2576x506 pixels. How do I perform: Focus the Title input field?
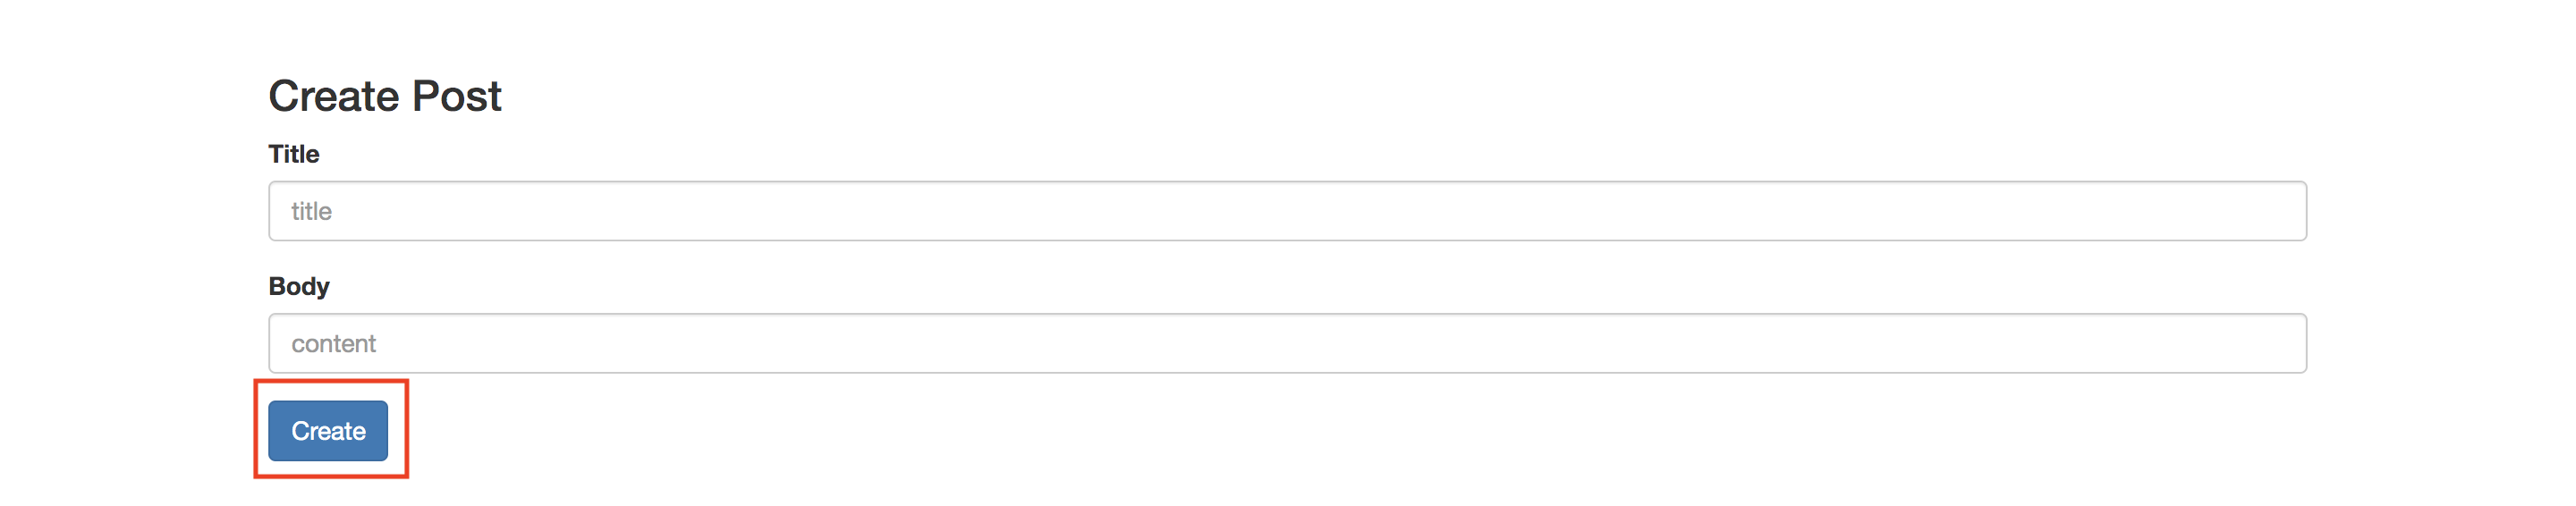coord(1286,211)
